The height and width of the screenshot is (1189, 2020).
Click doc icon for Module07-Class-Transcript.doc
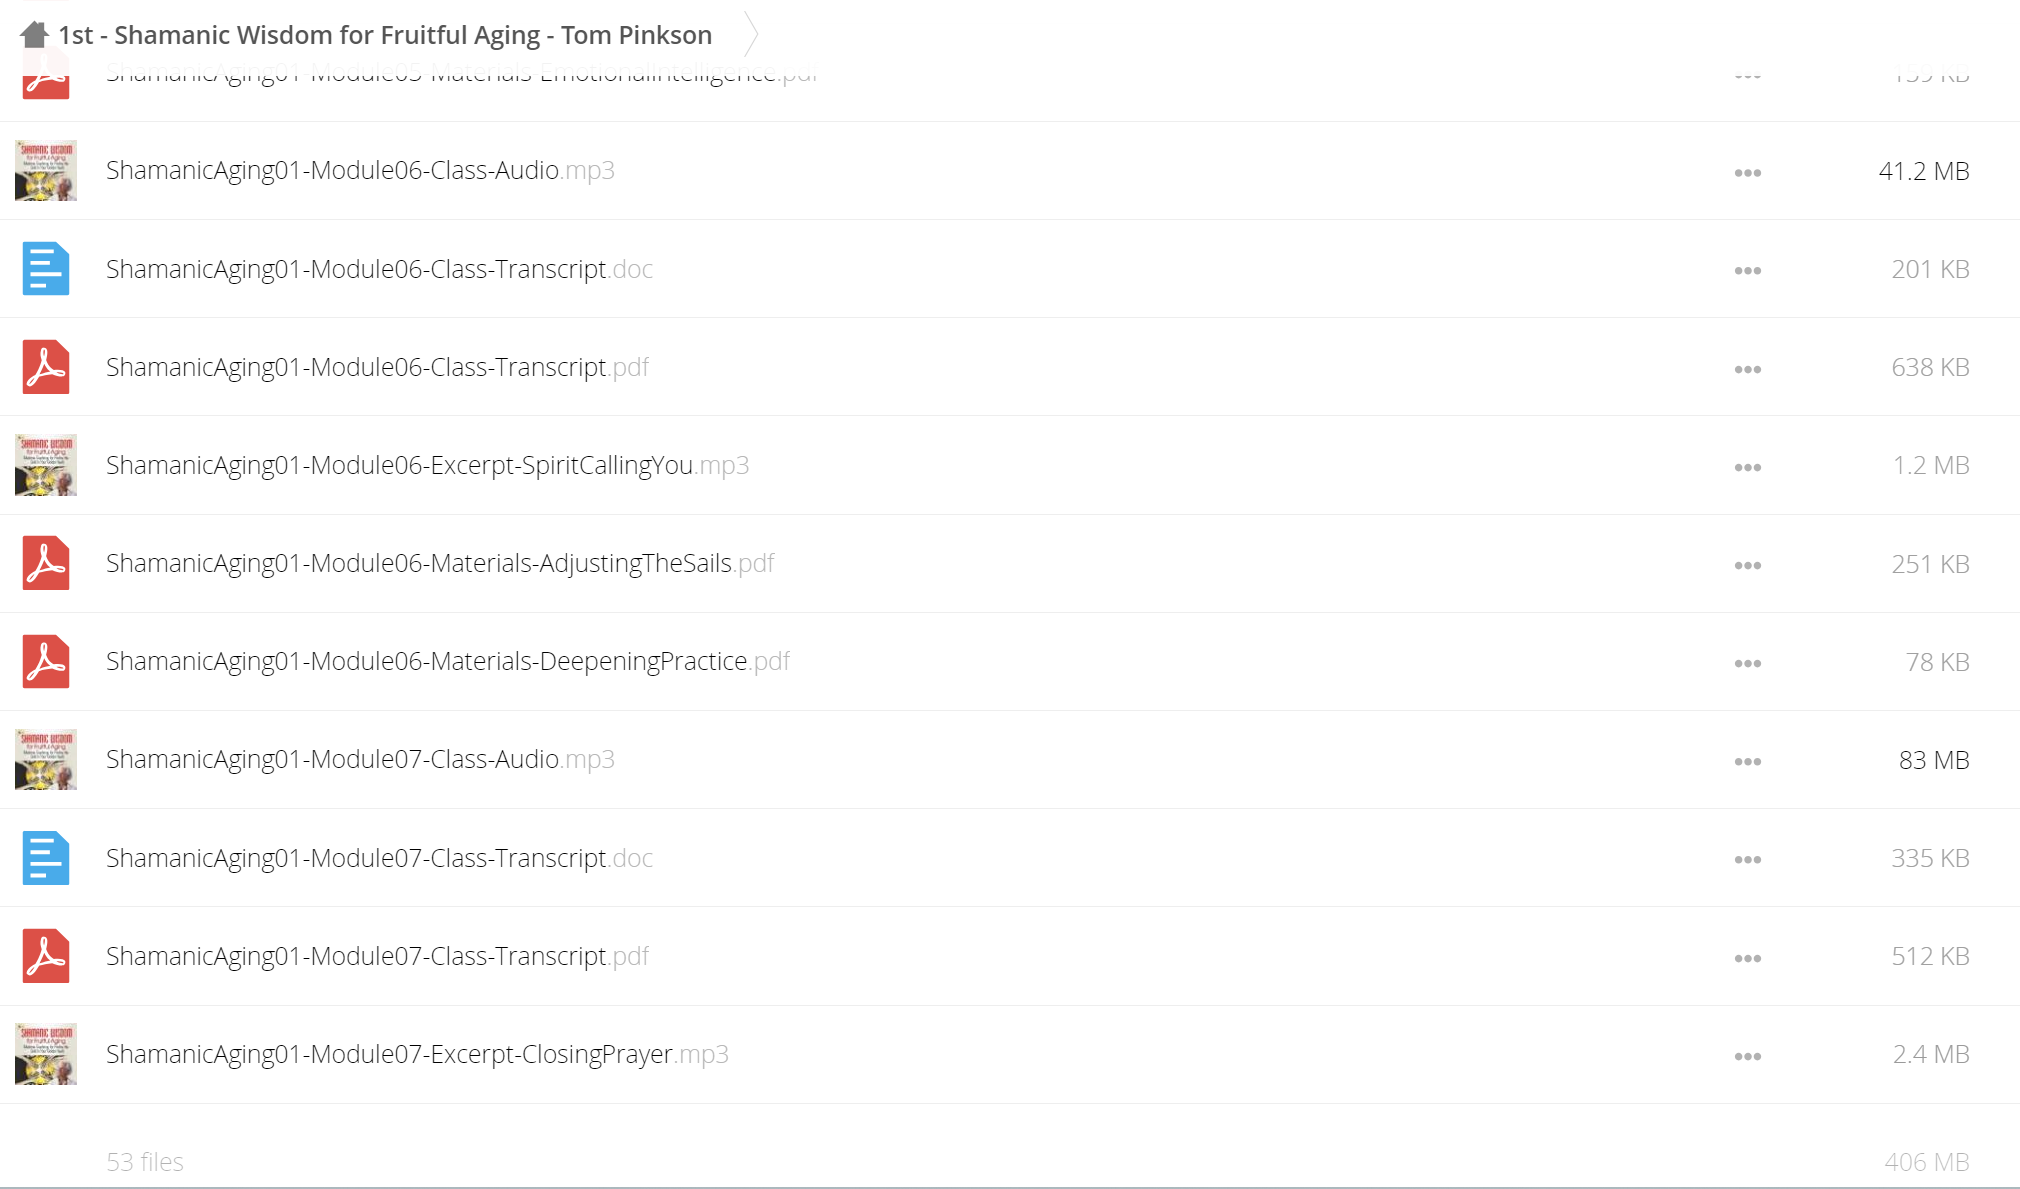(x=46, y=858)
